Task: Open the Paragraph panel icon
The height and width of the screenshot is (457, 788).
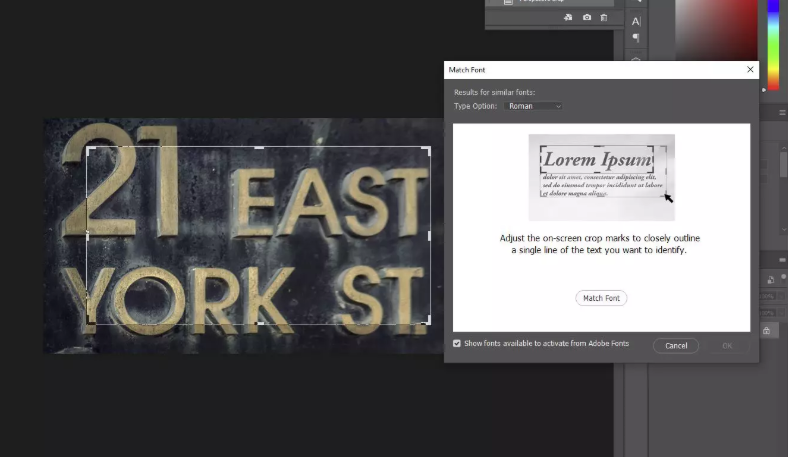Action: [636, 38]
